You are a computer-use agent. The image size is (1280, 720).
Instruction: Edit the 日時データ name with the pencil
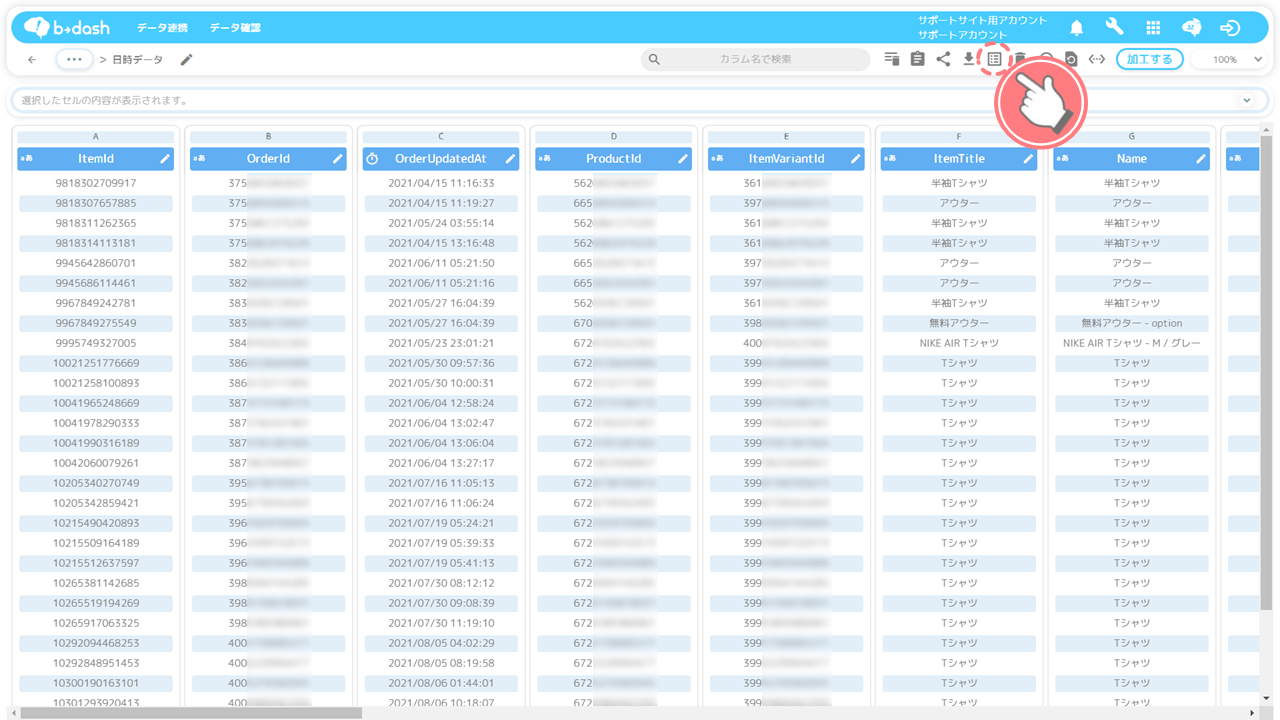tap(186, 60)
